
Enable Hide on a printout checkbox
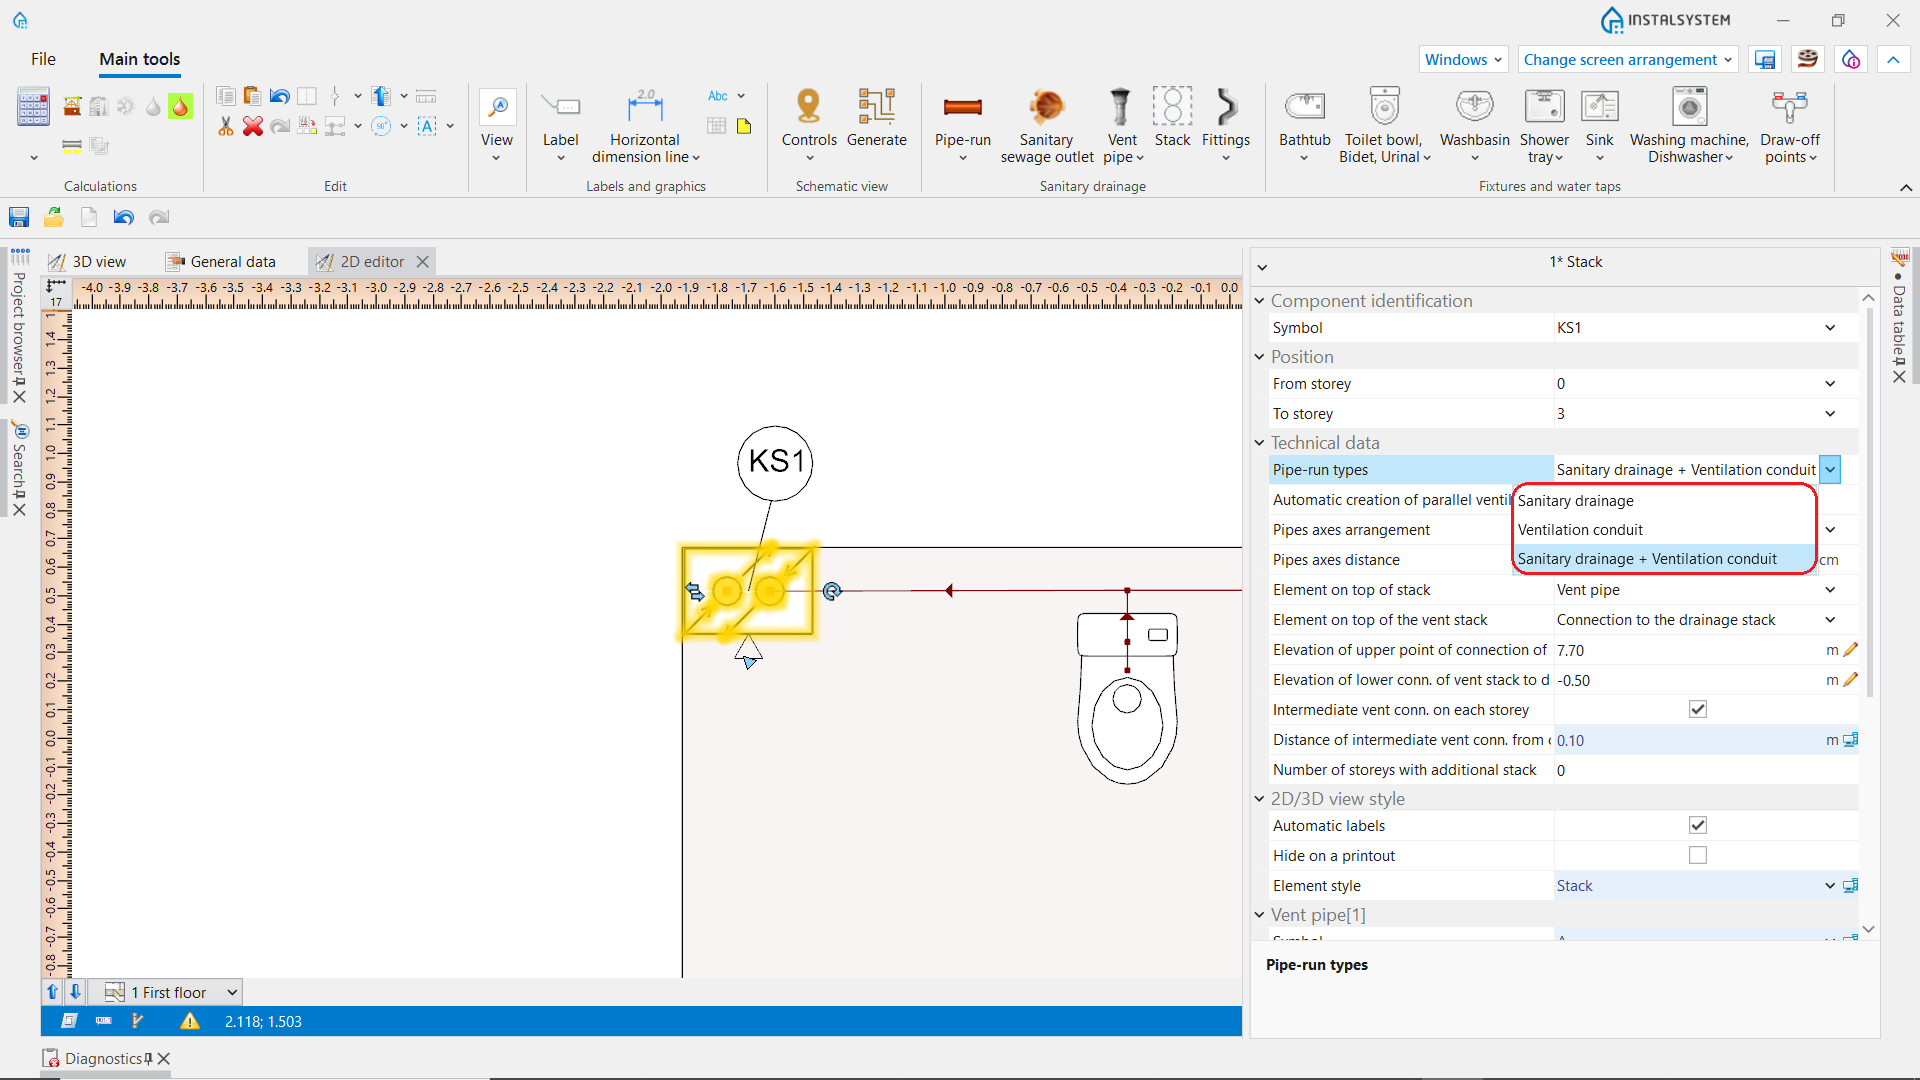[x=1697, y=856]
